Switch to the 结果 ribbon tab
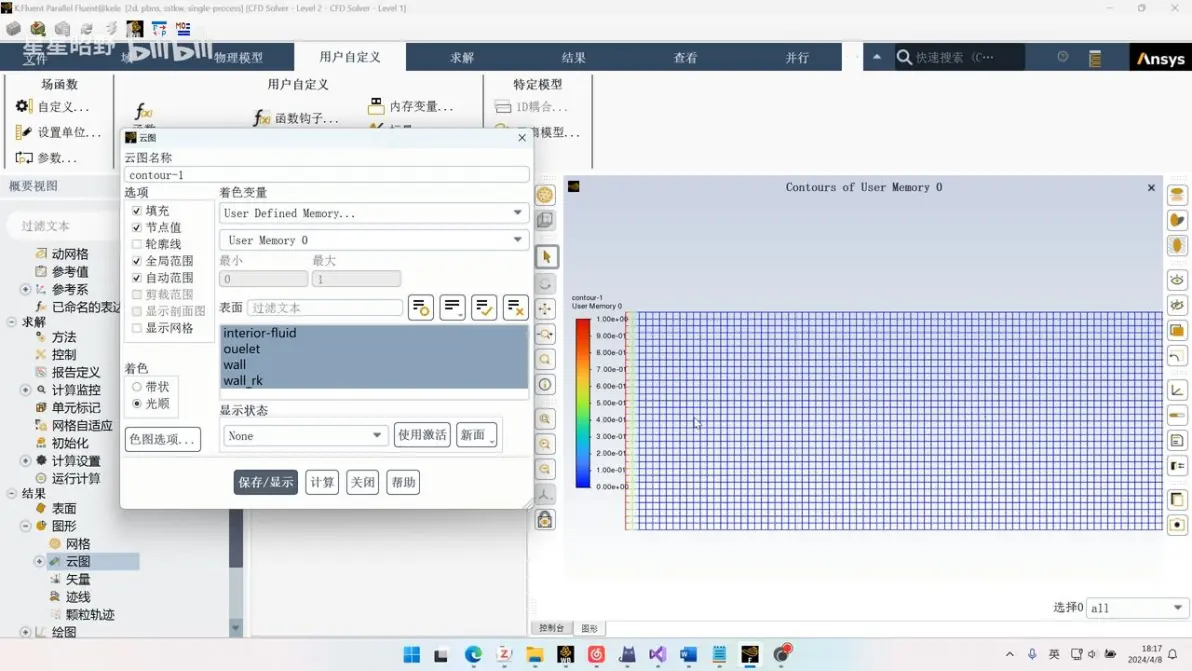The height and width of the screenshot is (671, 1192). [573, 57]
